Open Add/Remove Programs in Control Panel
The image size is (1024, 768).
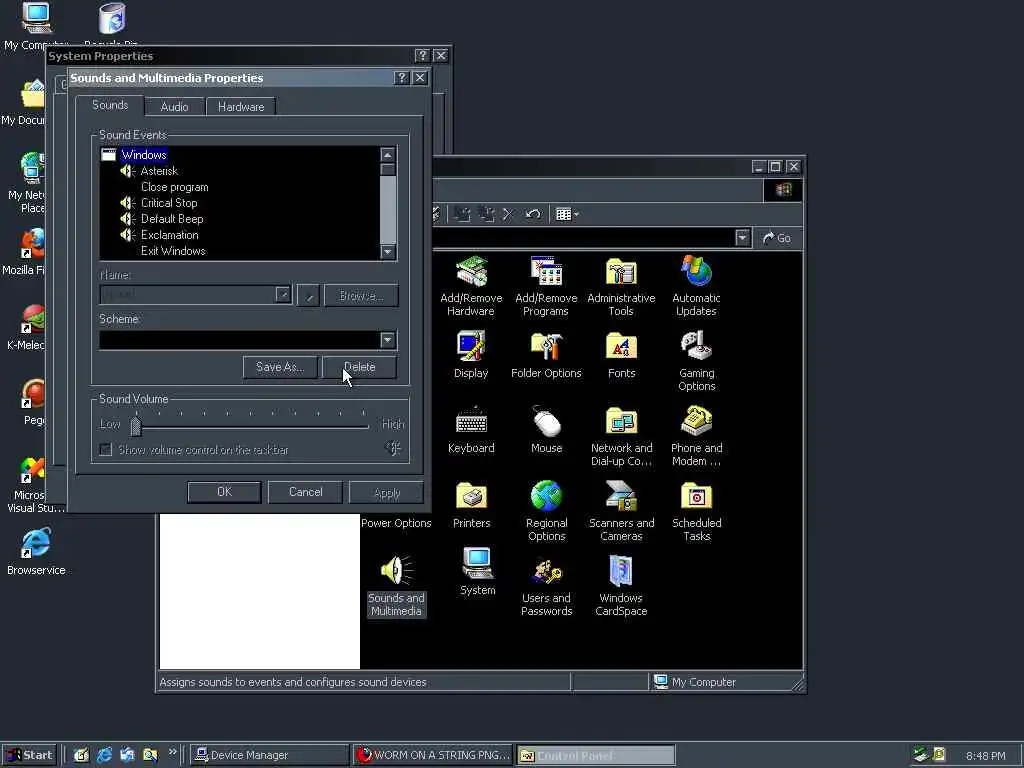click(x=546, y=286)
